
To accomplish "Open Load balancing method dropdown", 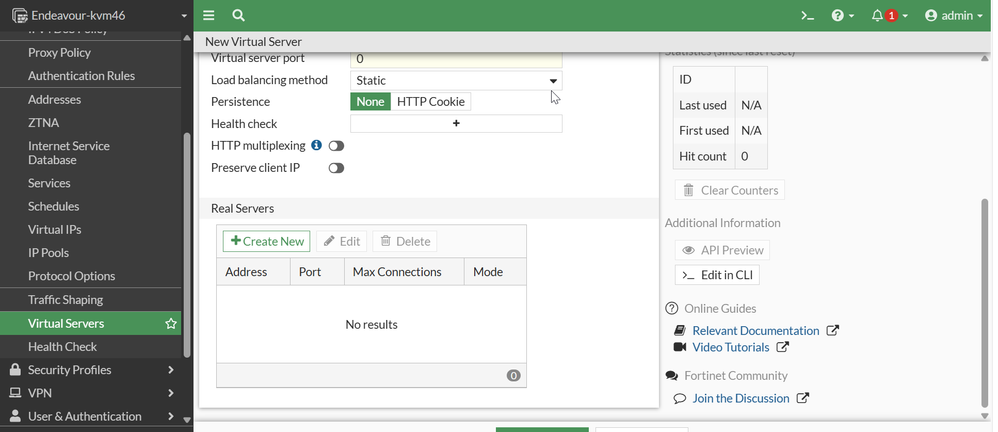I will tap(456, 80).
